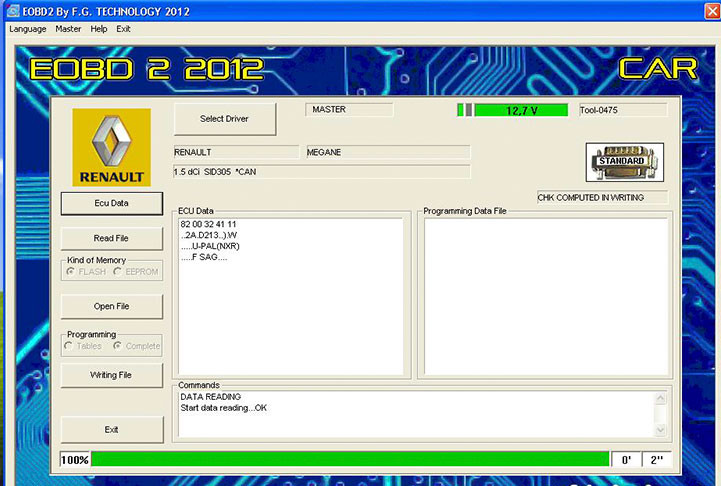The width and height of the screenshot is (721, 486).
Task: Open the Exit menu in menu bar
Action: [123, 29]
